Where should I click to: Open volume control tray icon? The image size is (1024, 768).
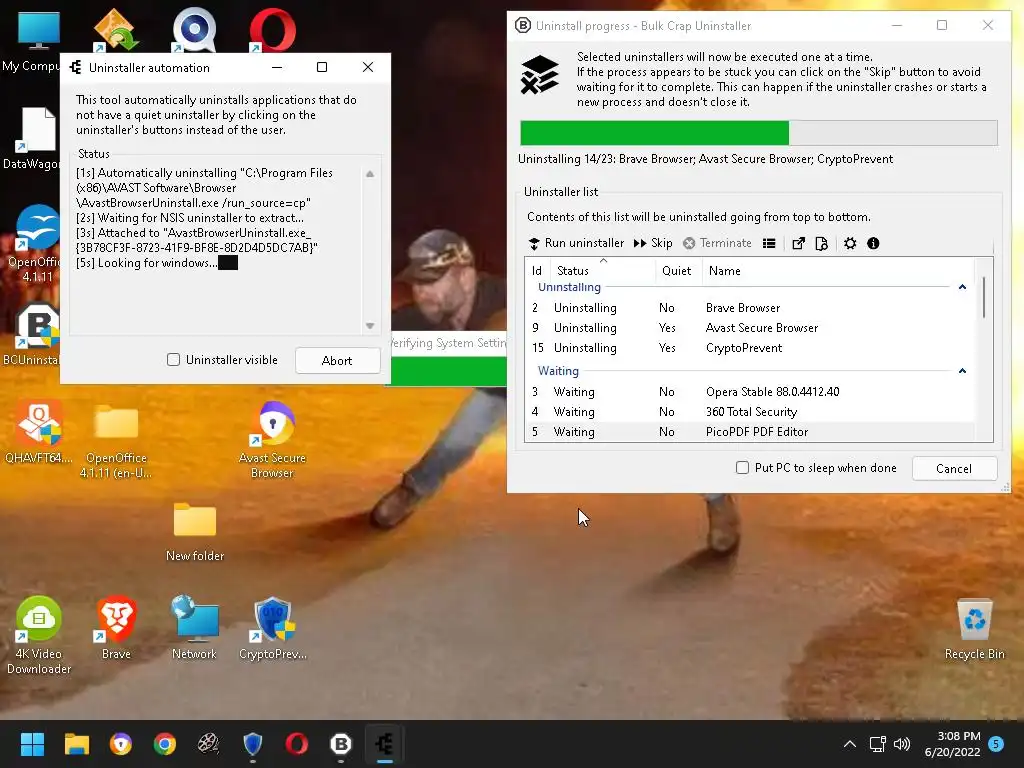pos(902,744)
